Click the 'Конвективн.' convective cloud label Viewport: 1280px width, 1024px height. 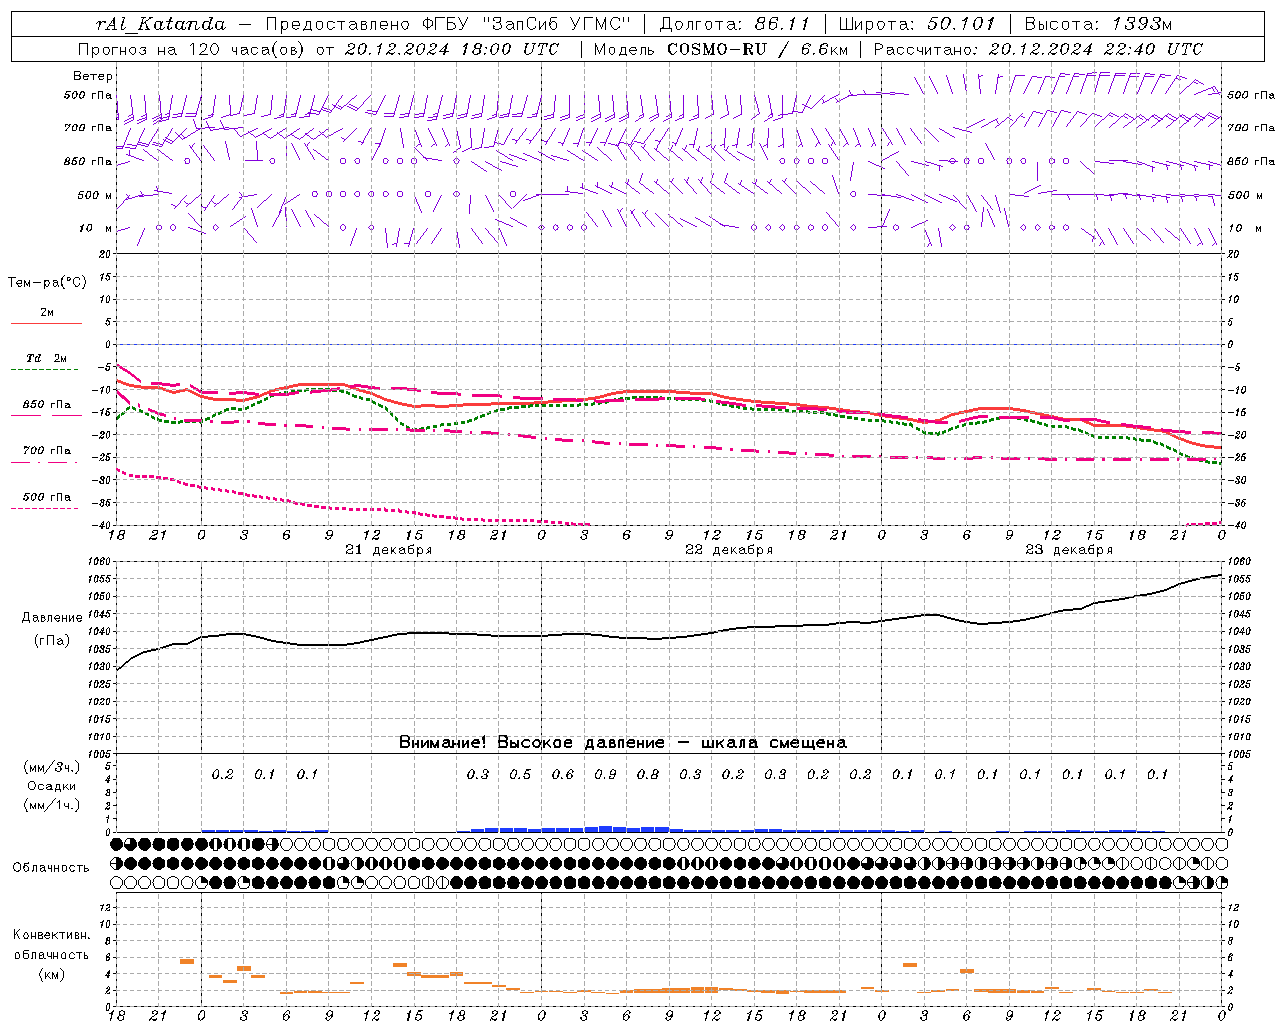(x=51, y=935)
